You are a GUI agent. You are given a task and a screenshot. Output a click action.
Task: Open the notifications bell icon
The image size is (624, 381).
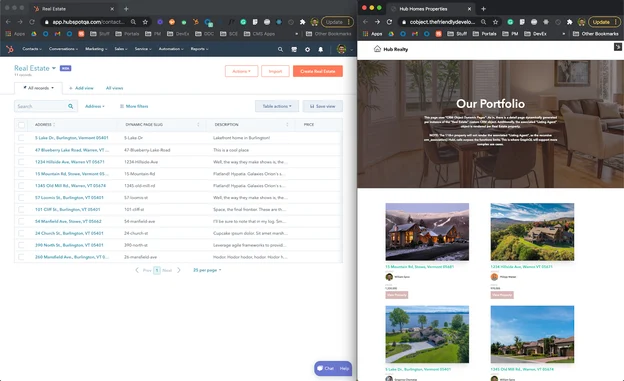tap(320, 49)
